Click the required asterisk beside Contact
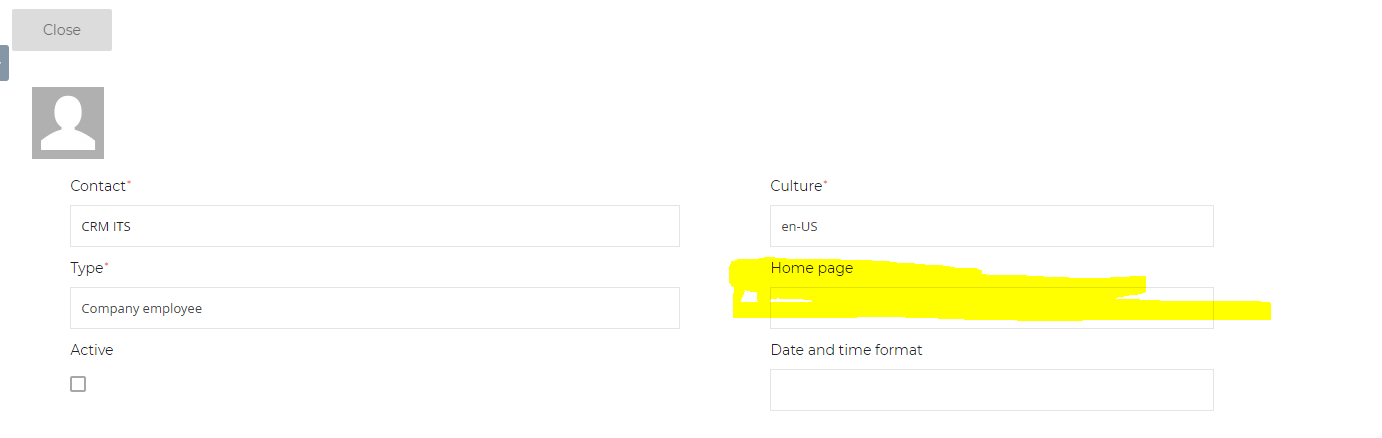 (x=129, y=183)
